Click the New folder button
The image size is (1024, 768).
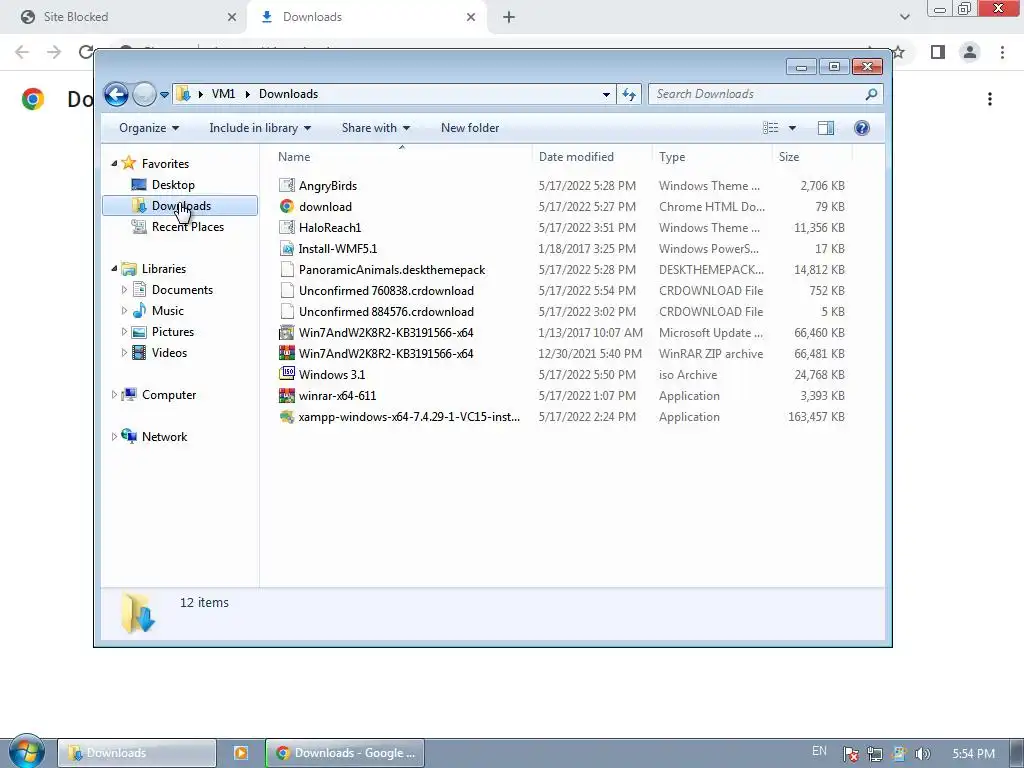[470, 128]
